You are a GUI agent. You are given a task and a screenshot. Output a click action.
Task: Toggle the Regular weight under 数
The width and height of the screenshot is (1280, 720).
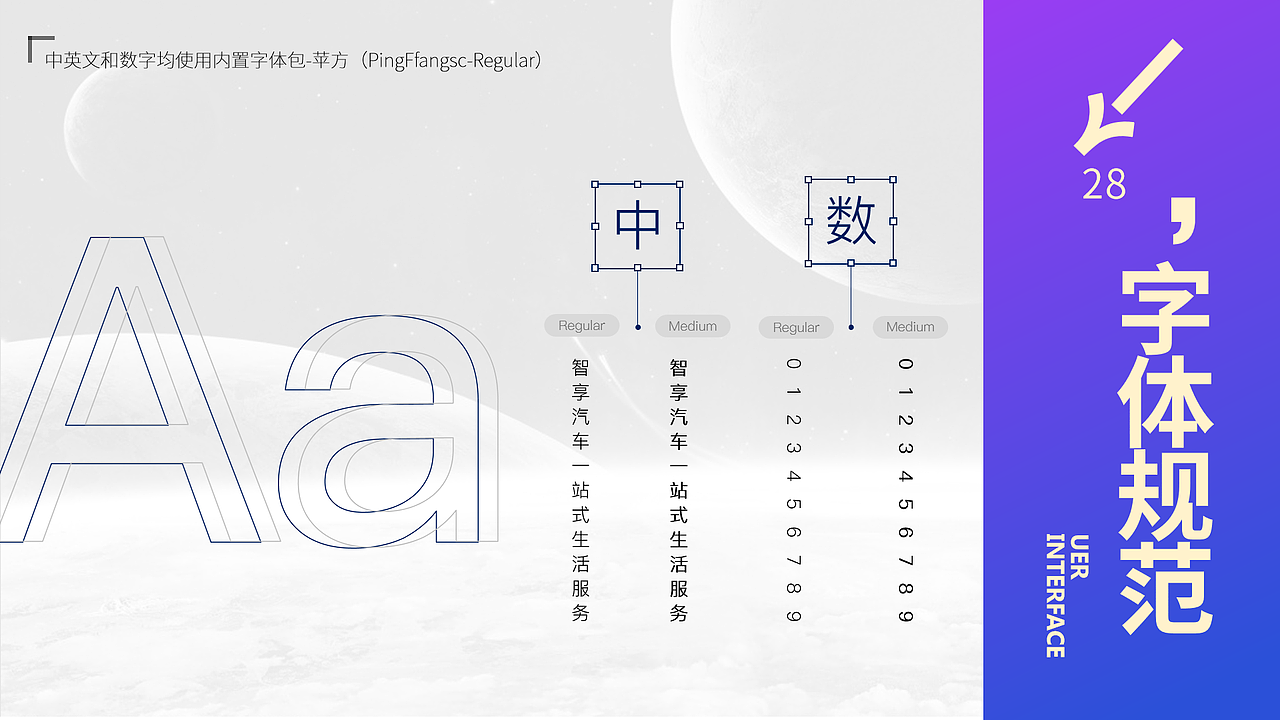(796, 327)
